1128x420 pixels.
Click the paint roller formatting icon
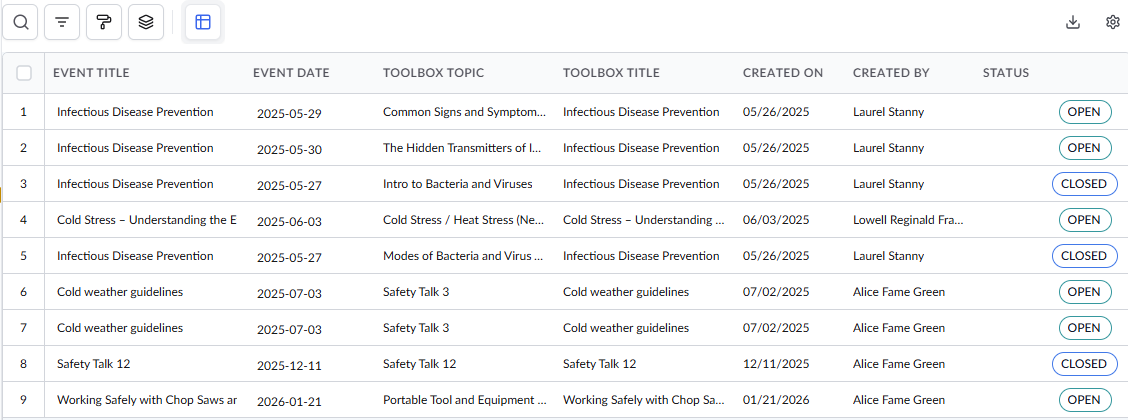pos(104,22)
